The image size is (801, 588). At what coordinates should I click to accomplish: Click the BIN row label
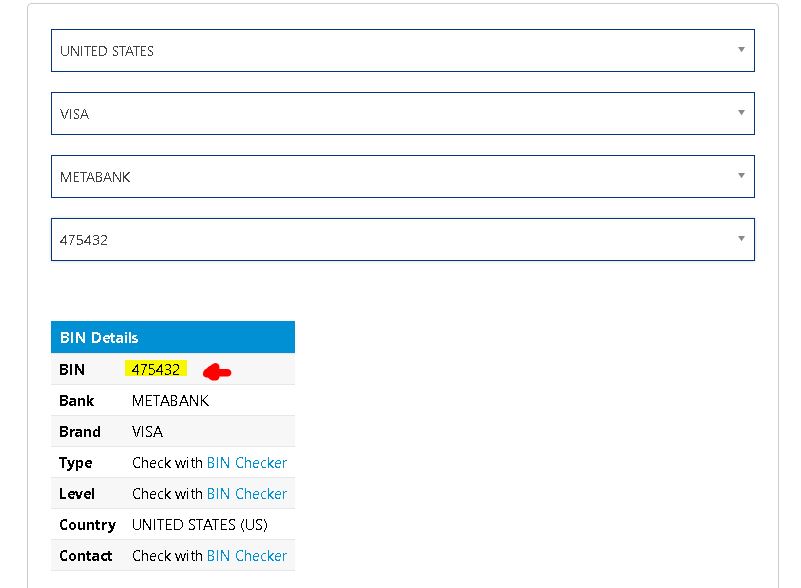(x=72, y=369)
